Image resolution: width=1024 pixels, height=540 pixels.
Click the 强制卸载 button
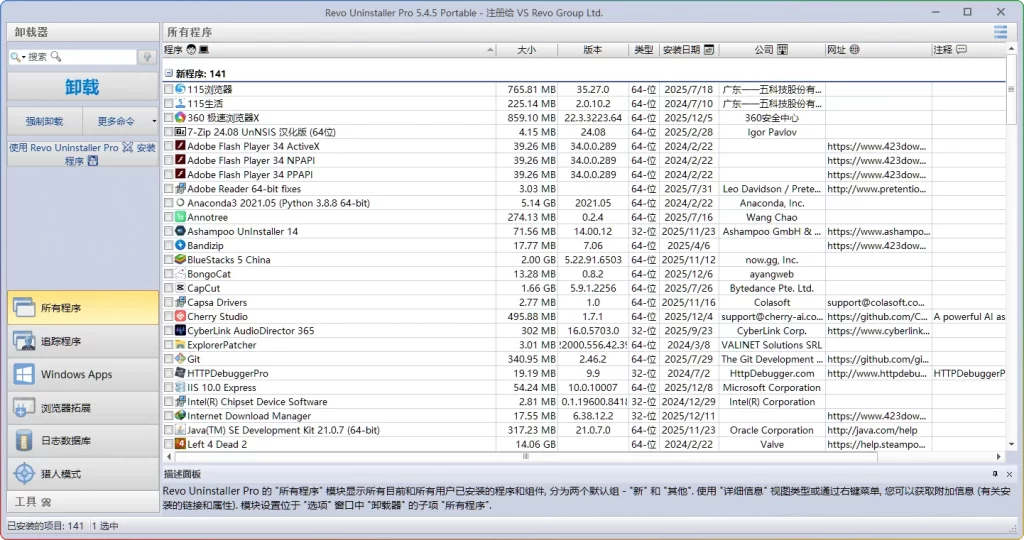point(44,121)
